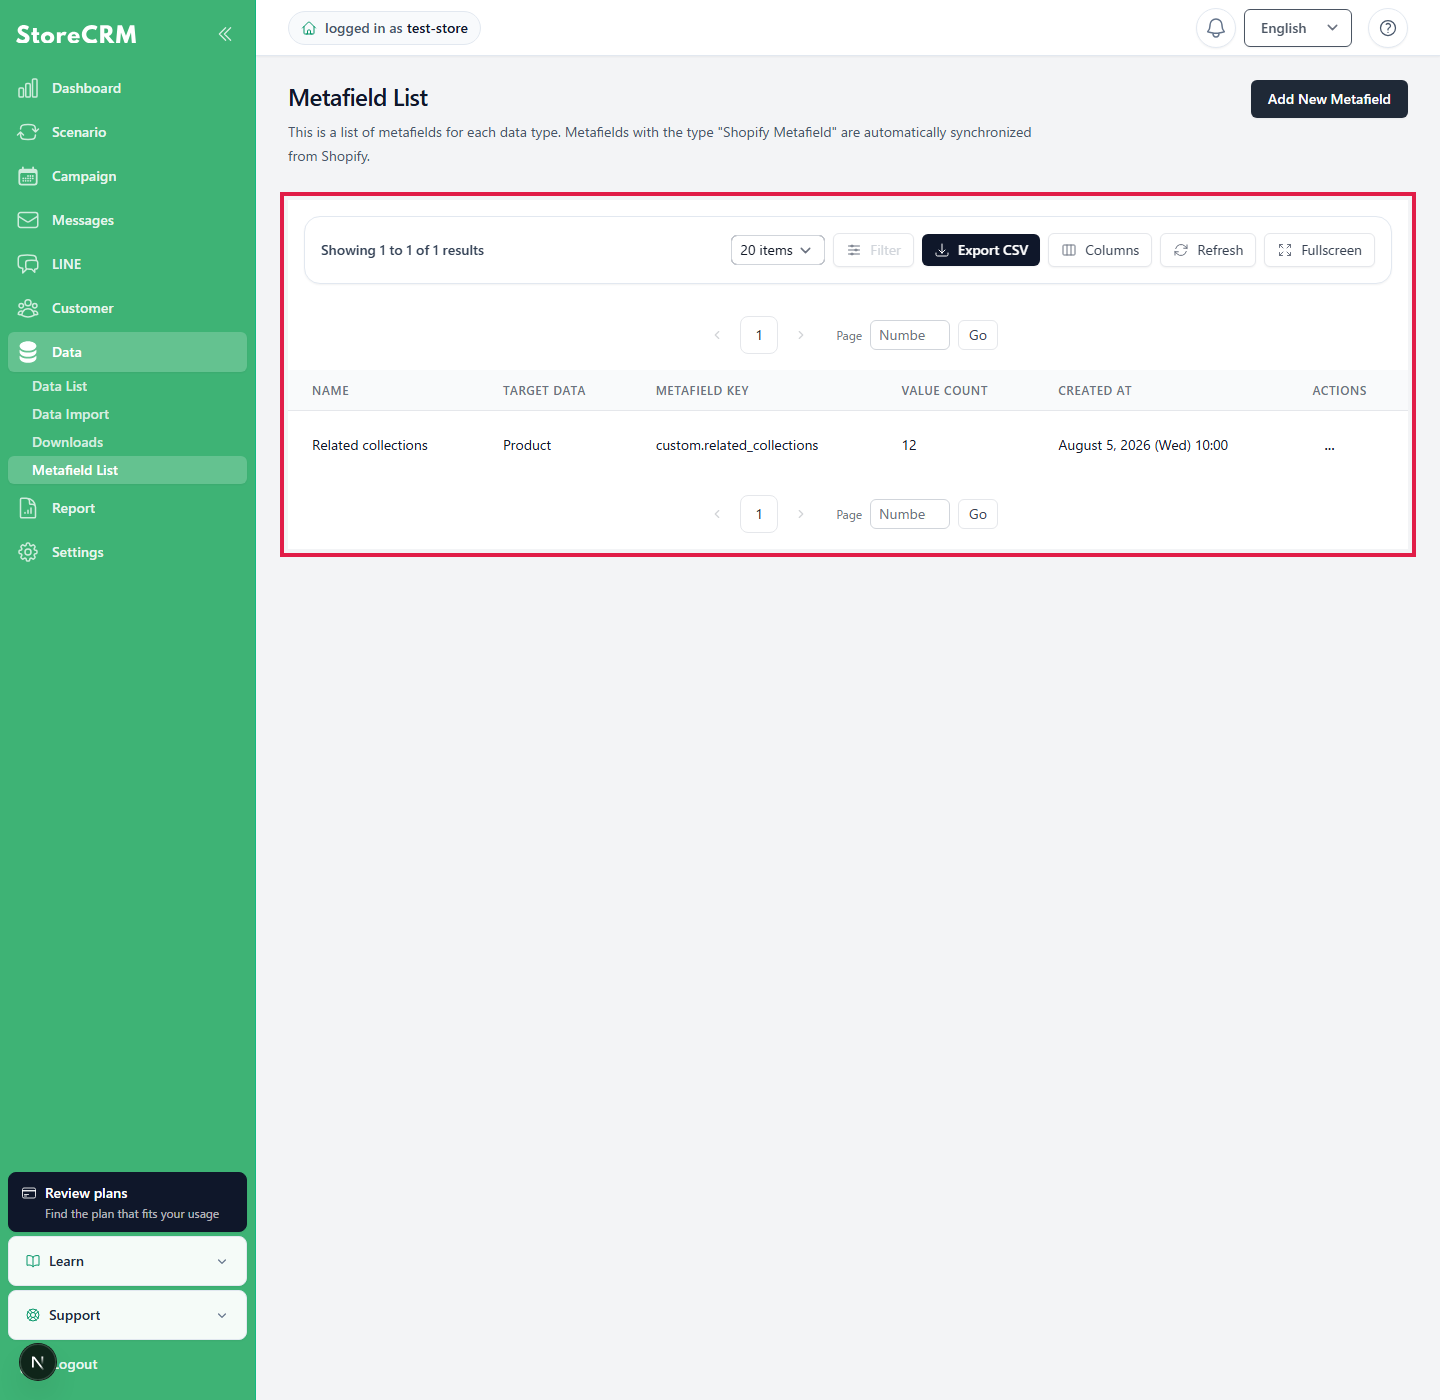Viewport: 1440px width, 1400px height.
Task: Click the August 5, 2026 created-at cell
Action: point(1143,445)
